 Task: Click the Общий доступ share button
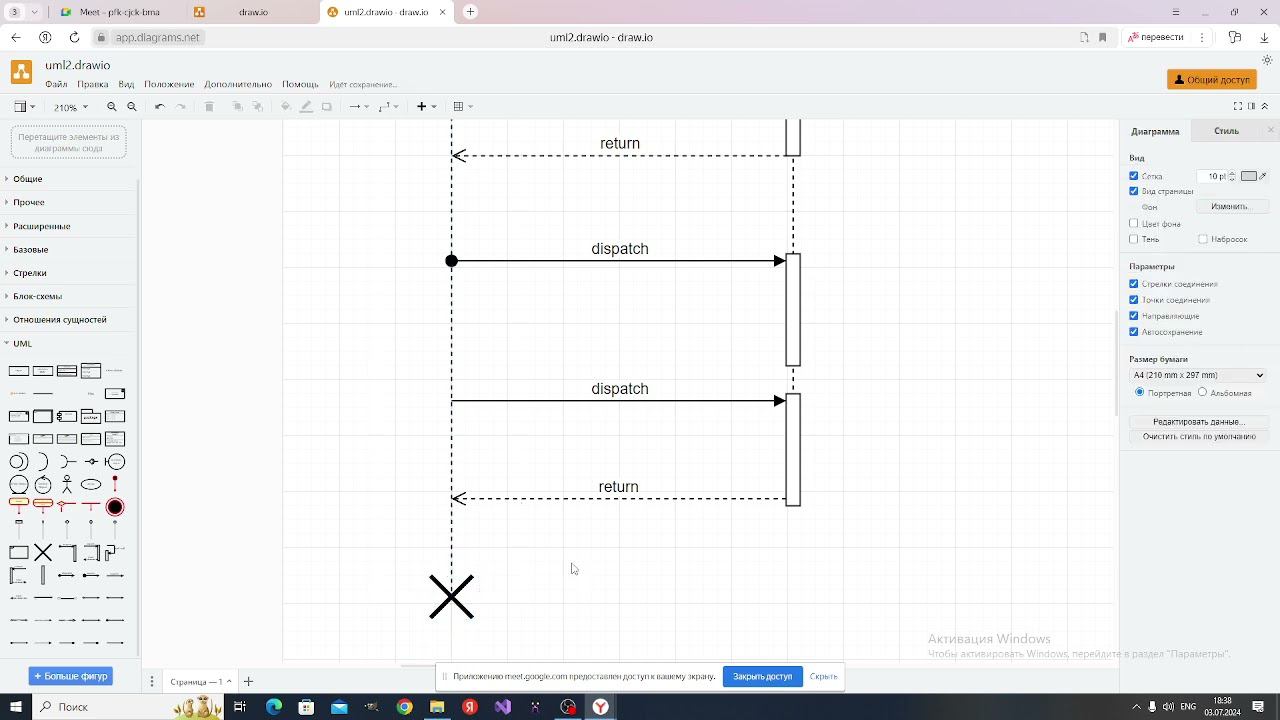[x=1212, y=79]
